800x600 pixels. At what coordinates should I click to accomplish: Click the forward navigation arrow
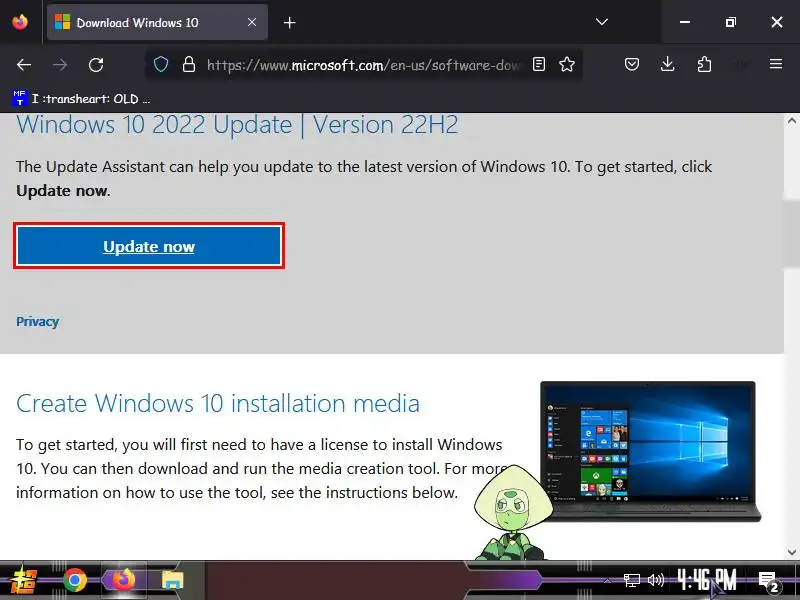[60, 65]
